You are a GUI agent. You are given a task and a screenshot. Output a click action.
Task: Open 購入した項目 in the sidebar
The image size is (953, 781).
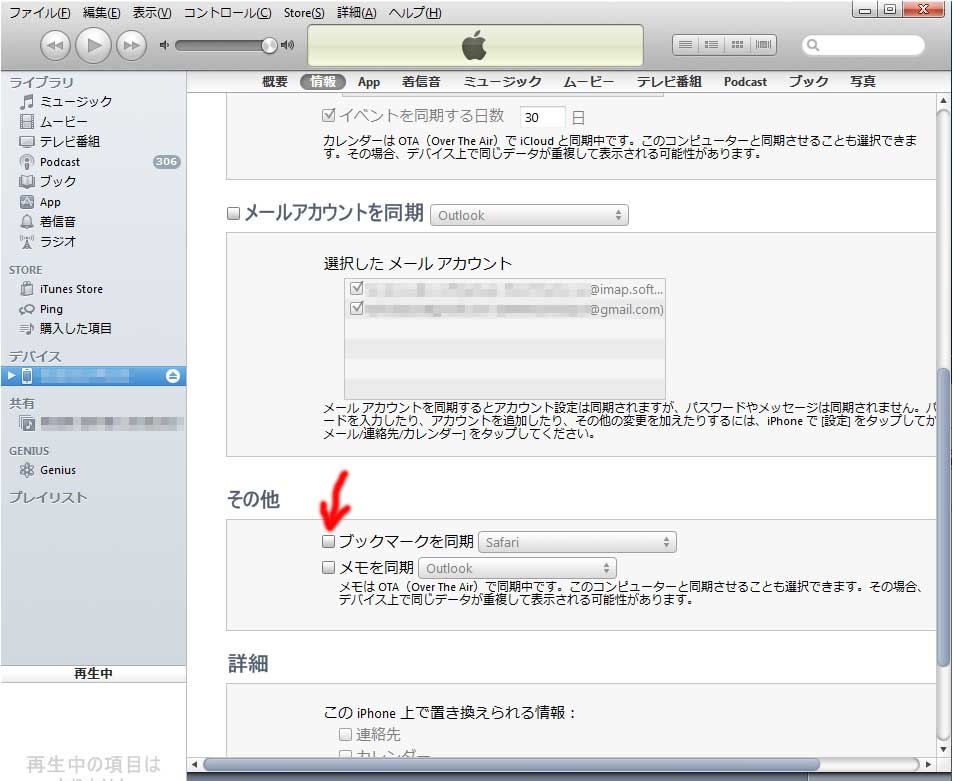(75, 328)
